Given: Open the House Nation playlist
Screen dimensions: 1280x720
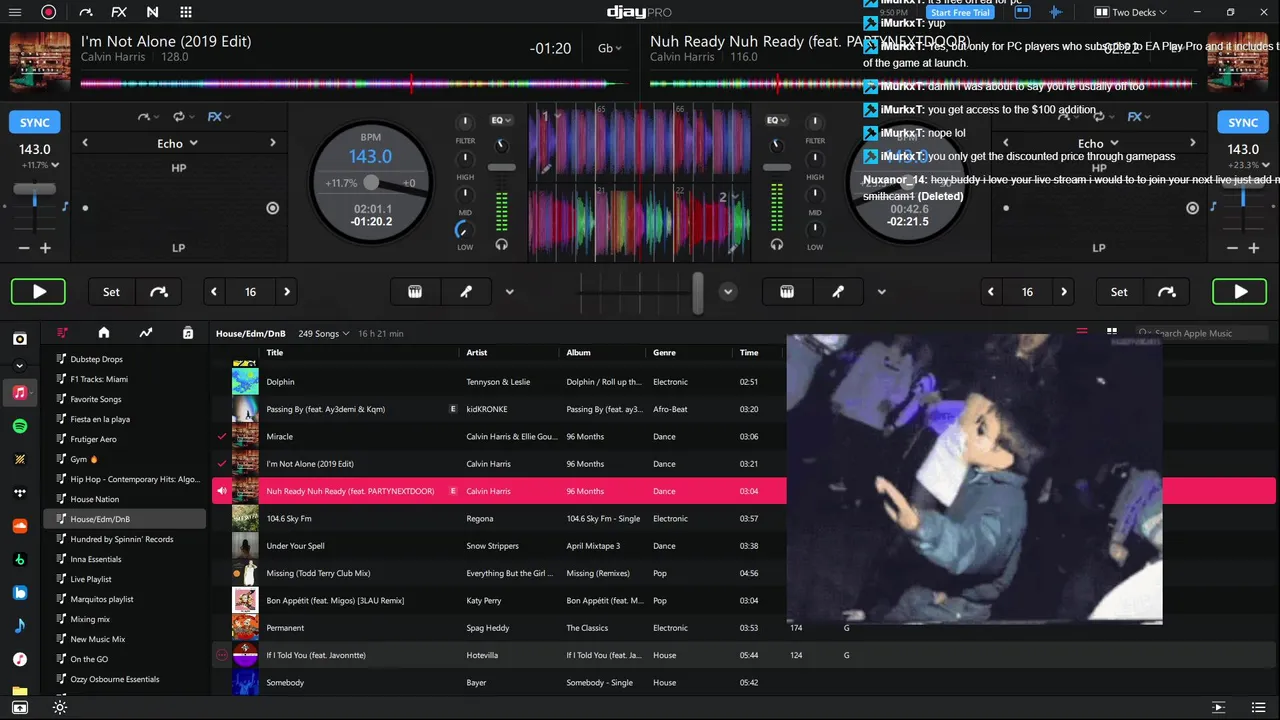Looking at the screenshot, I should (x=94, y=499).
